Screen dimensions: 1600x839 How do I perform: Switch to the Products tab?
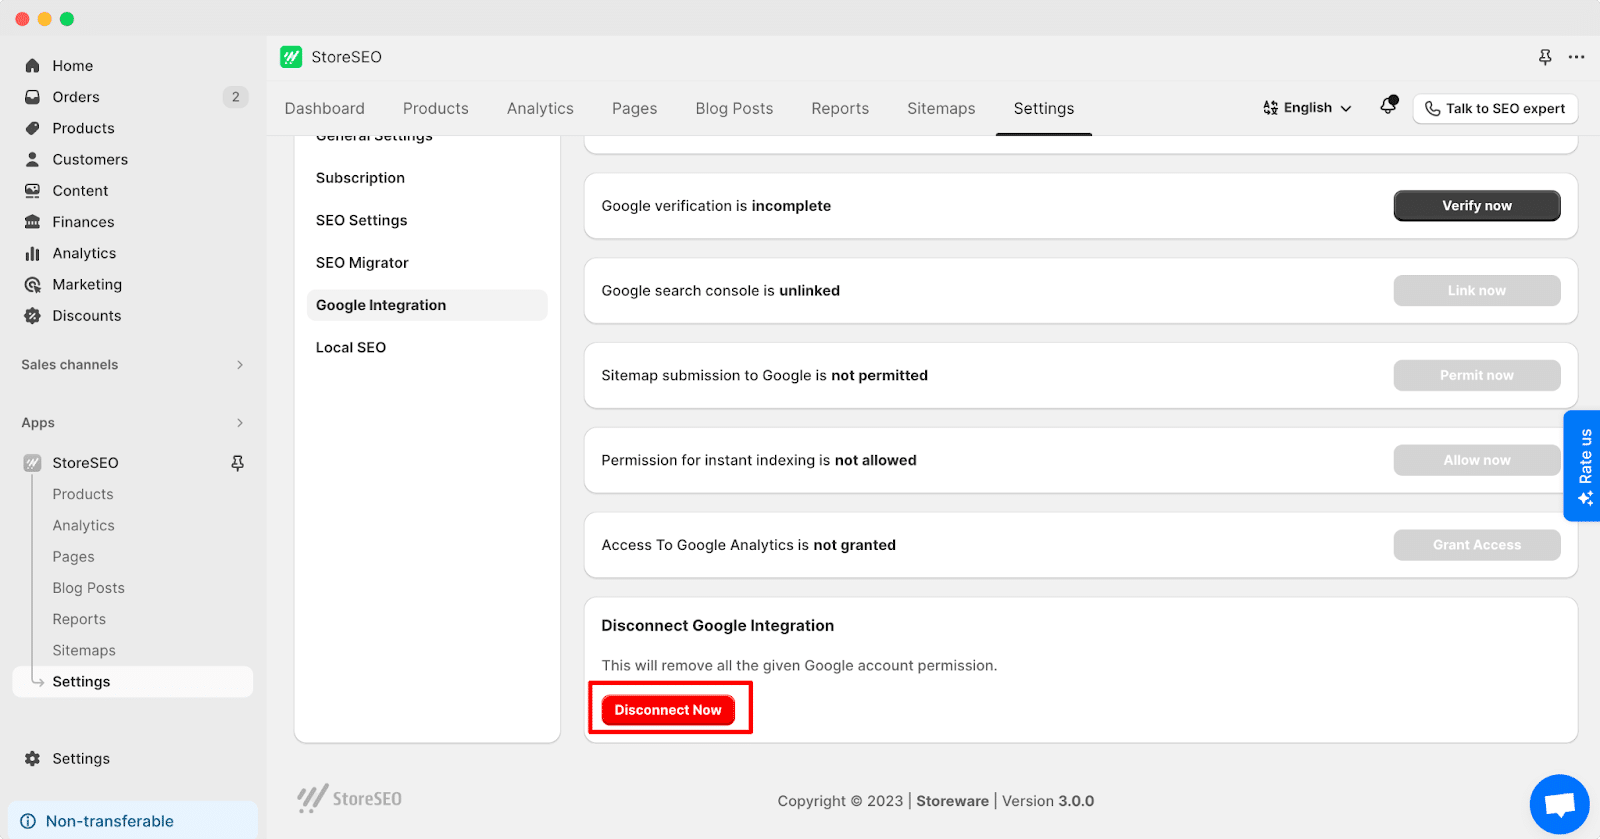[x=435, y=108]
